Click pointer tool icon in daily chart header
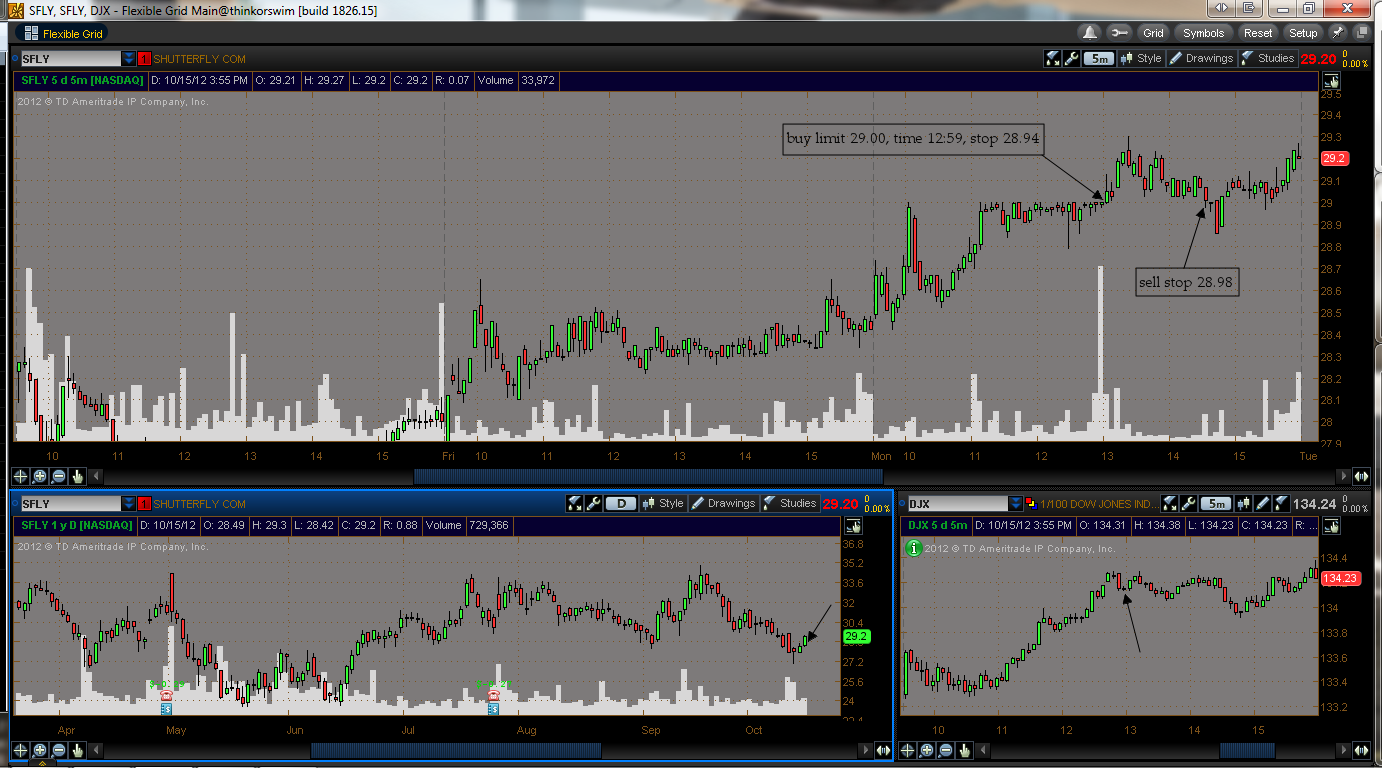Image resolution: width=1382 pixels, height=768 pixels. [x=852, y=526]
